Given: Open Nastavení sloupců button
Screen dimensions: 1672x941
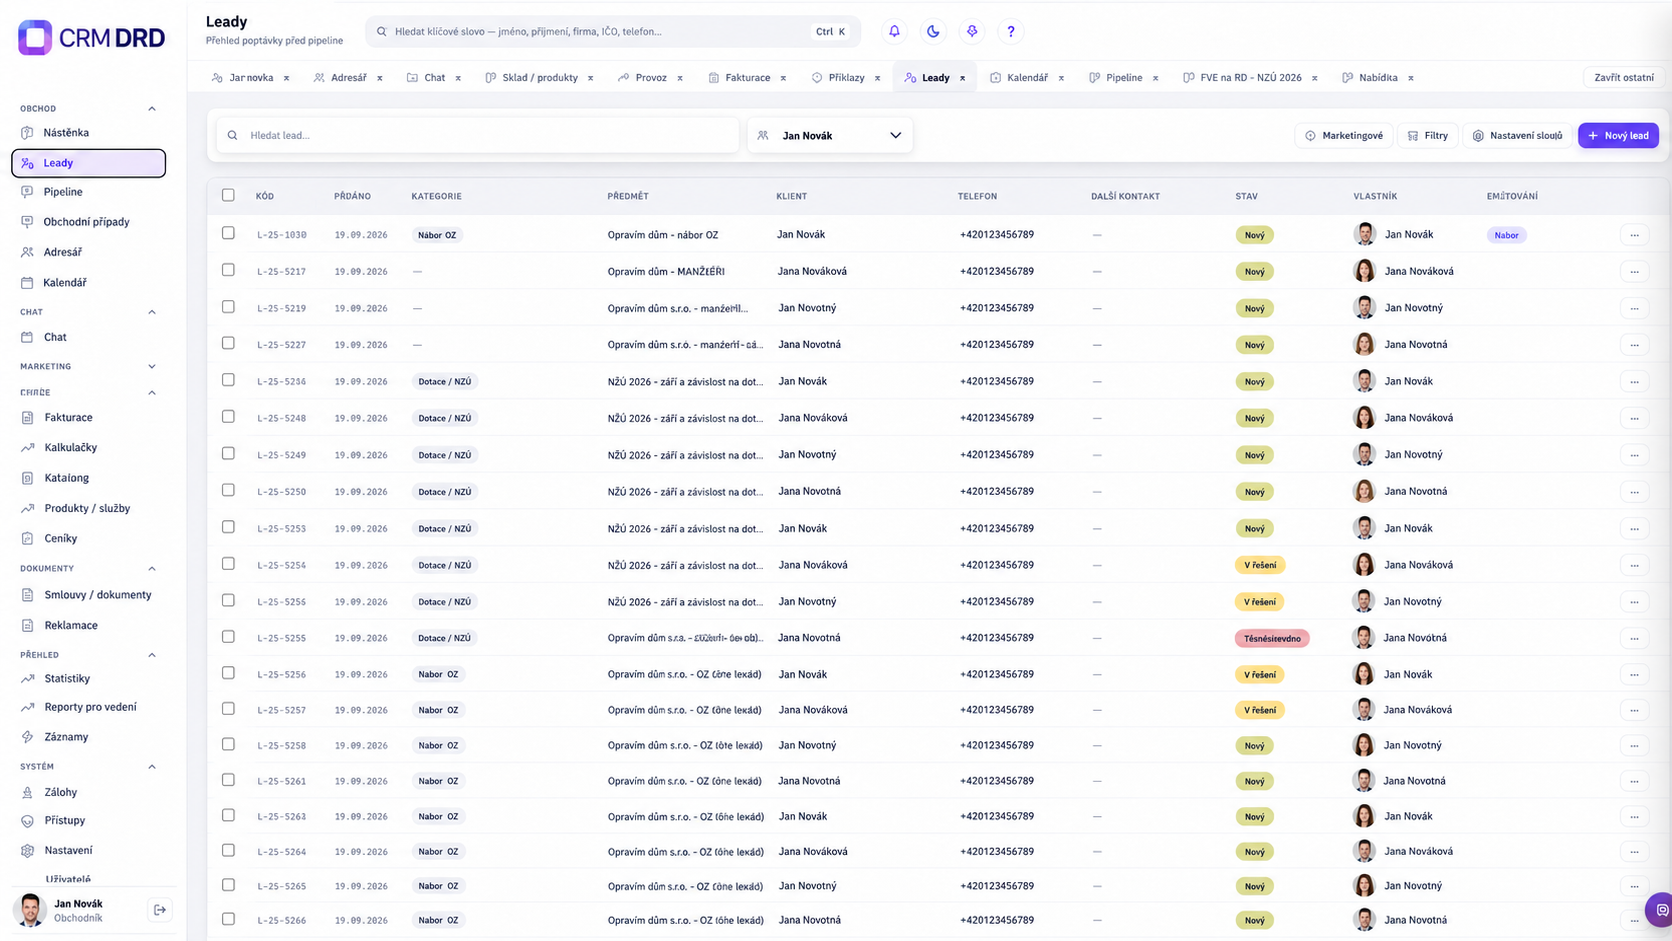Looking at the screenshot, I should [1517, 135].
